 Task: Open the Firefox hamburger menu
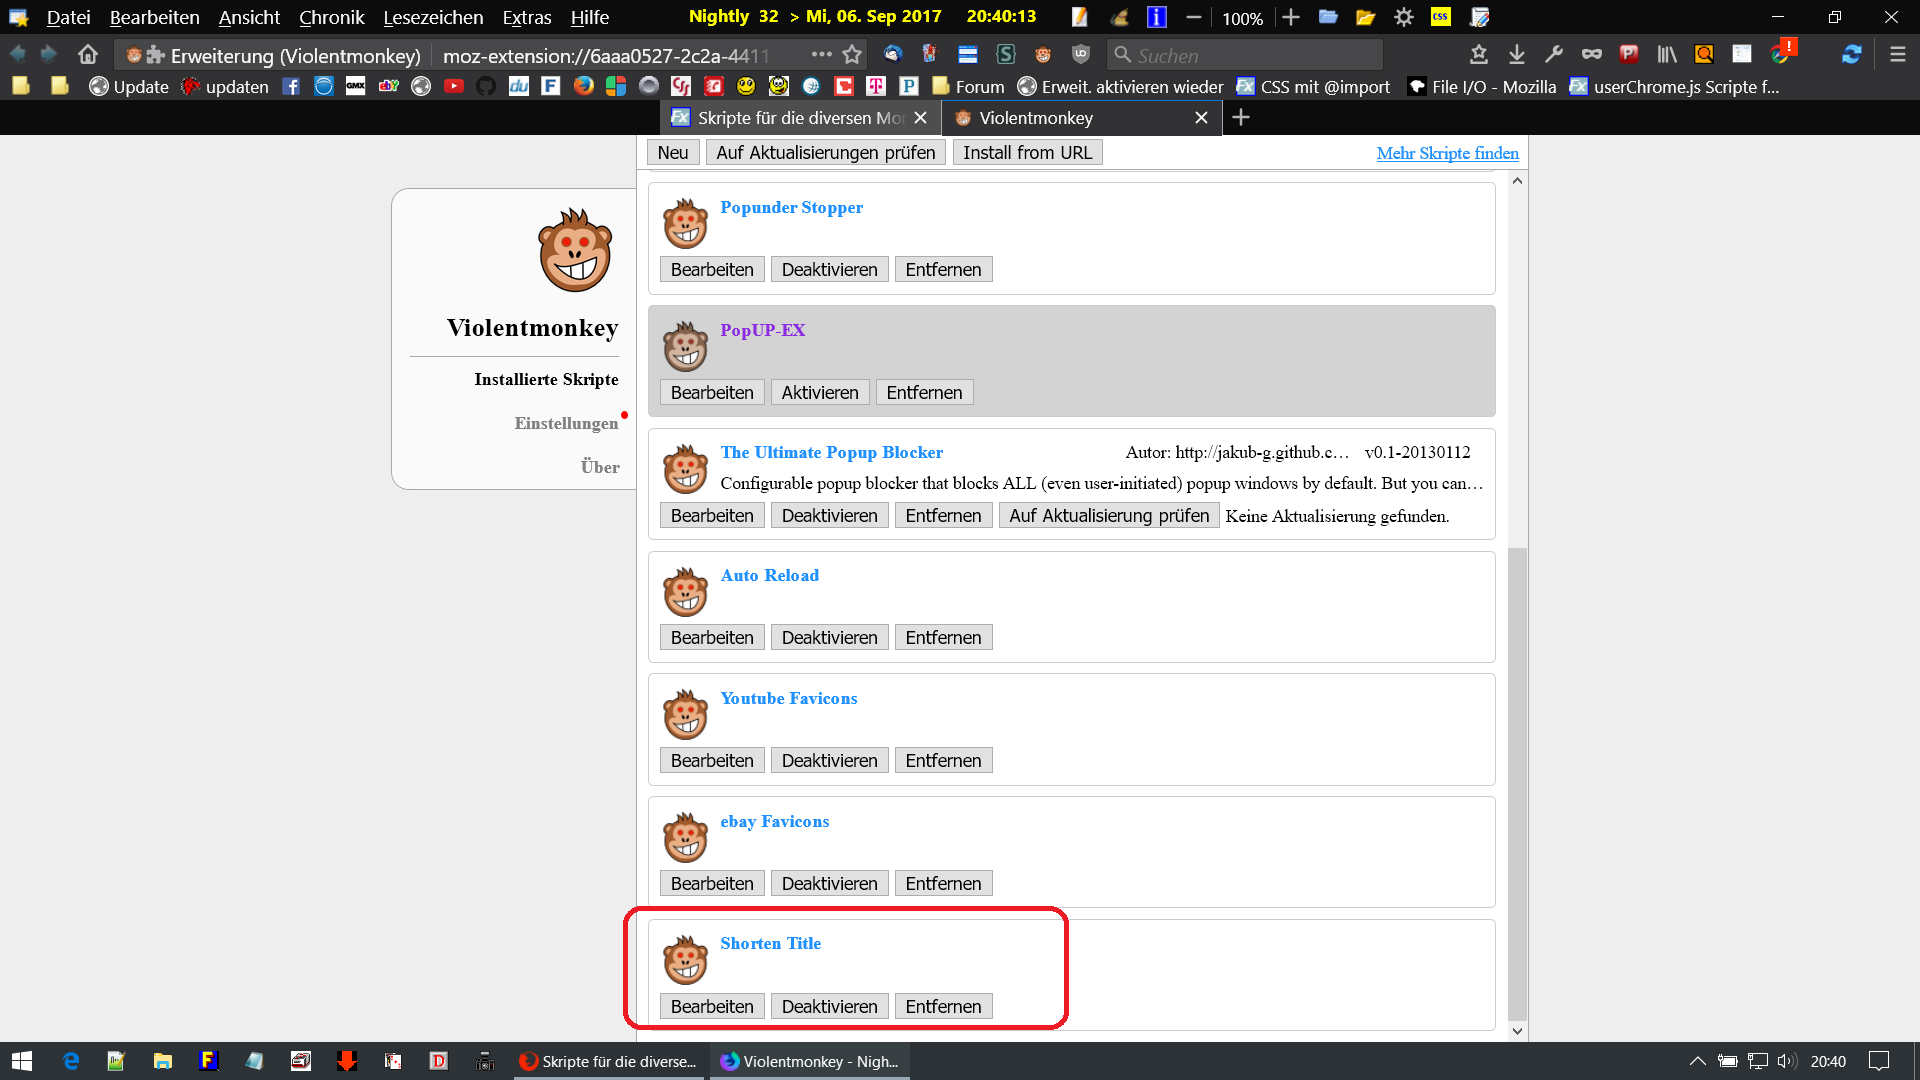[x=1897, y=55]
